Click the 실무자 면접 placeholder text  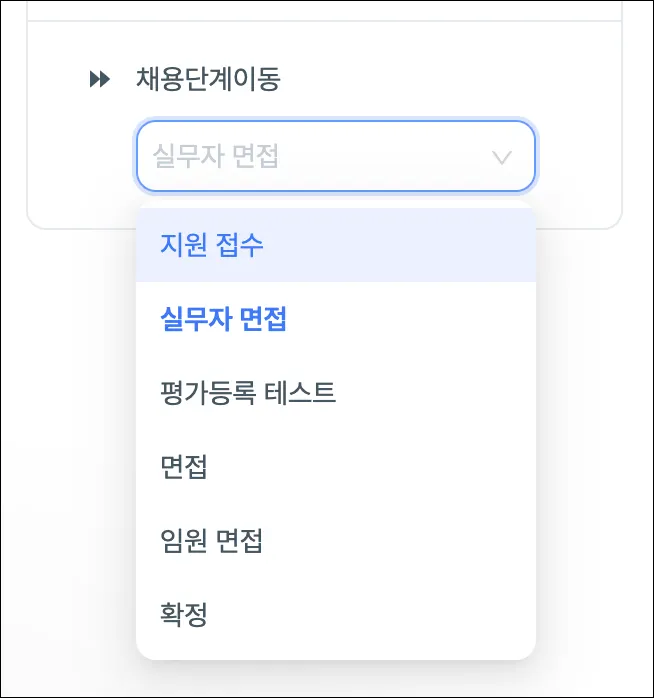point(215,156)
